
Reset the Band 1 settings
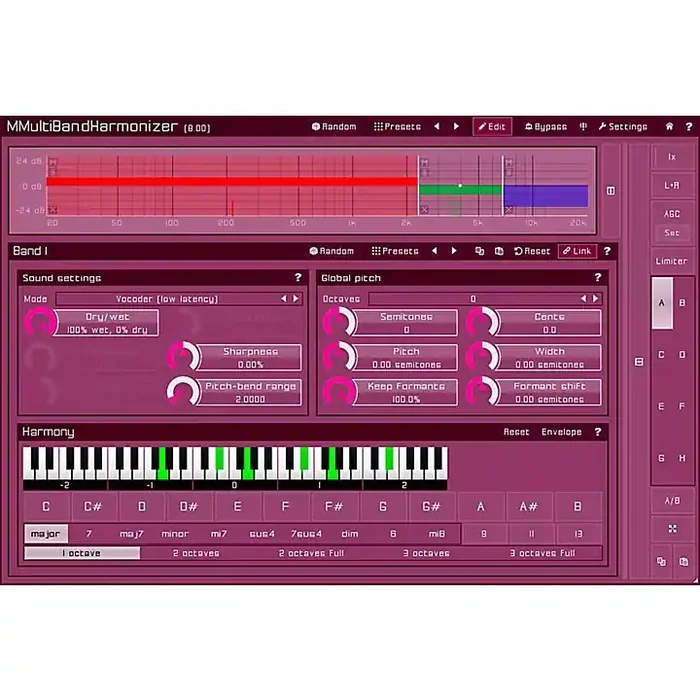point(532,251)
